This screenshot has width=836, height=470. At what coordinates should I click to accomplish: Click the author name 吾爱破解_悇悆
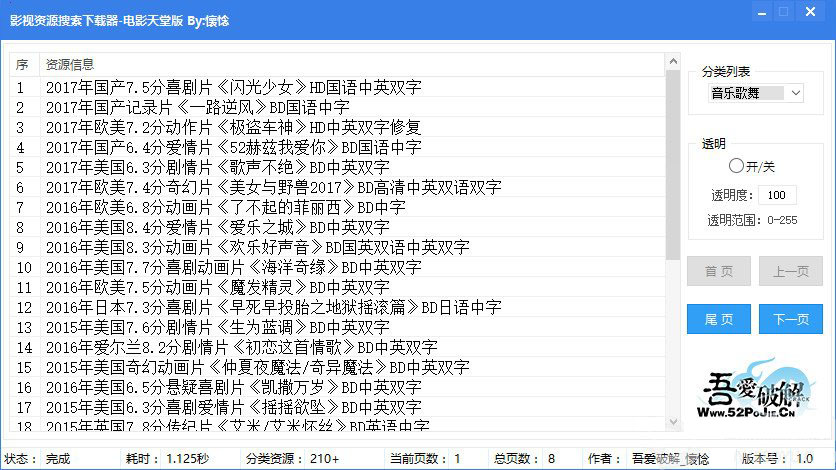coord(670,459)
